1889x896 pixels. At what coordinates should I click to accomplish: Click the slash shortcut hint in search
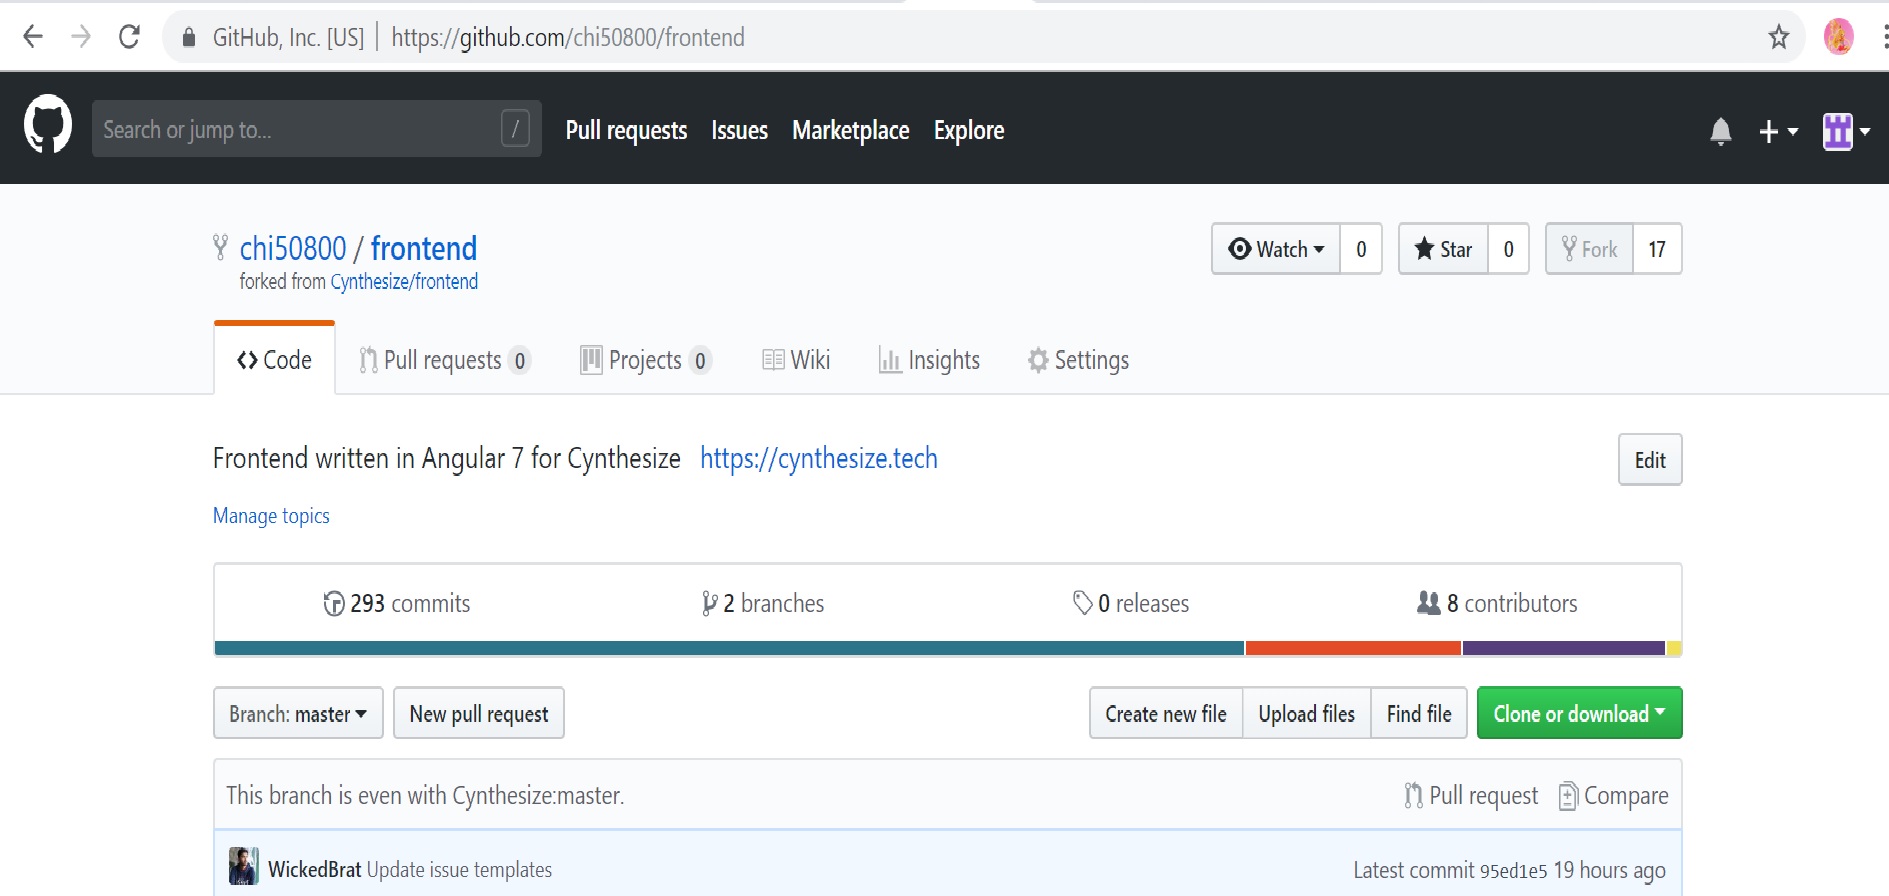(x=515, y=128)
